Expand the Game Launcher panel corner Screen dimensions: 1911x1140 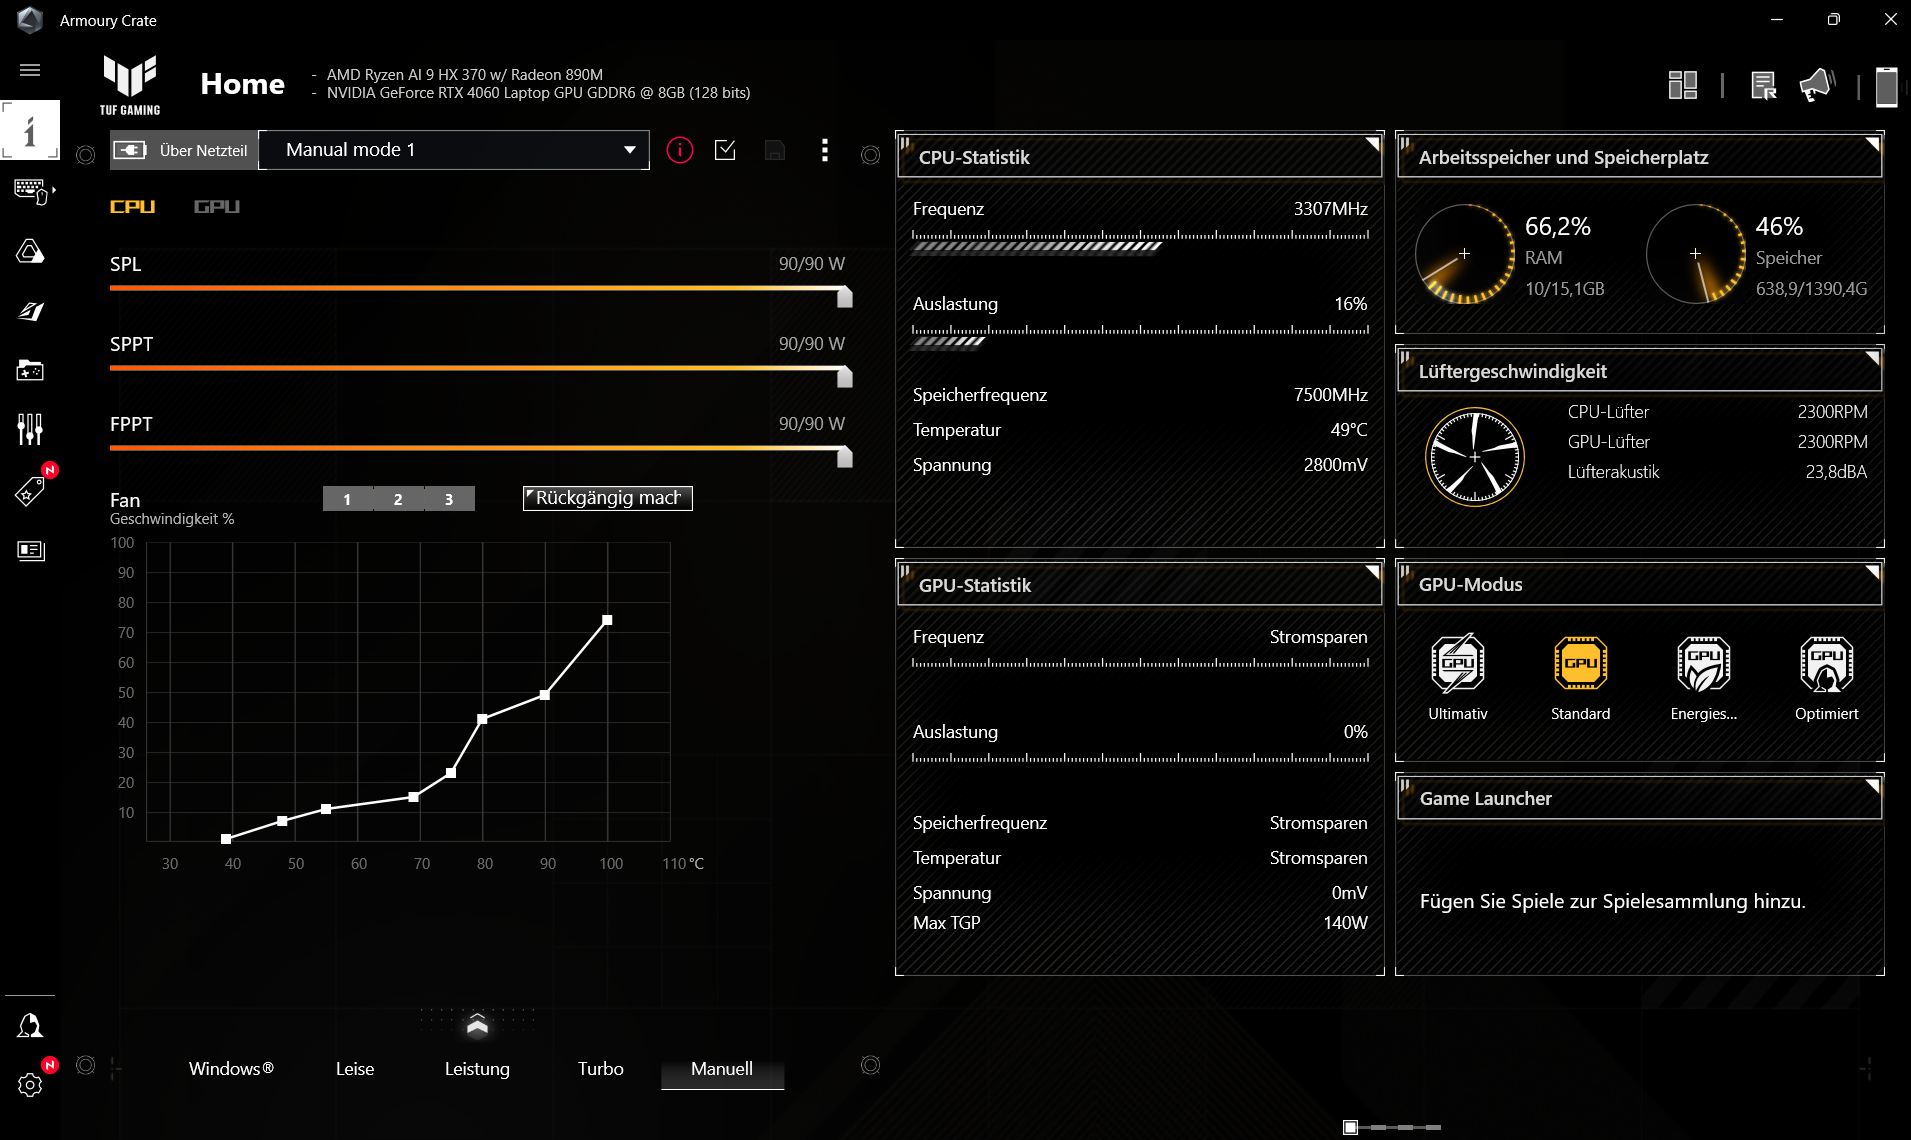1872,786
